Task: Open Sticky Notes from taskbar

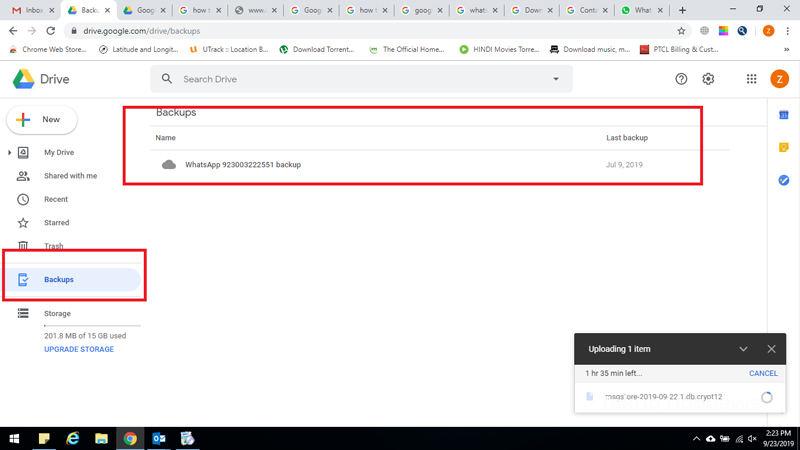Action: click(44, 439)
